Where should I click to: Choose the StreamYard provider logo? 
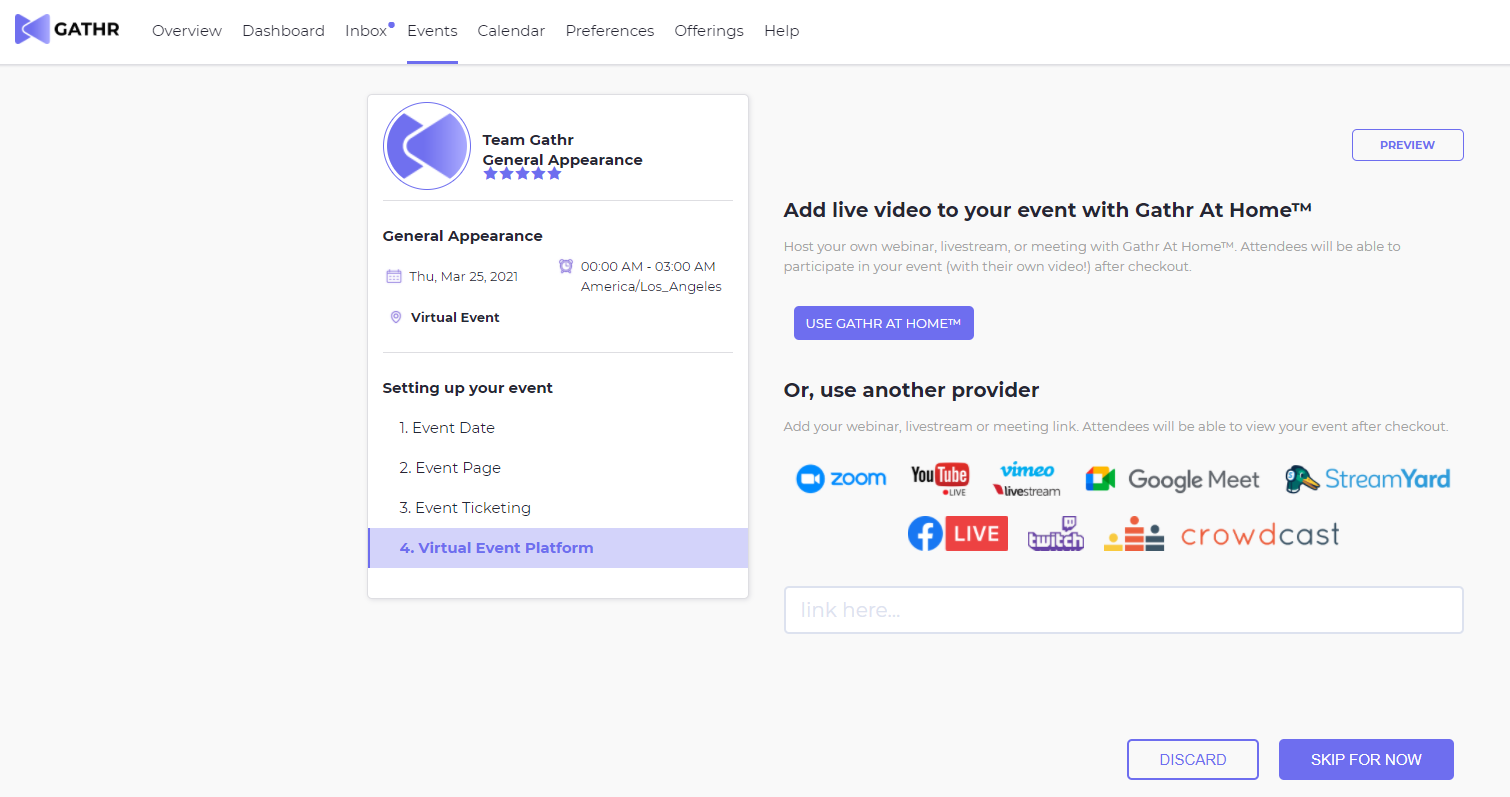click(1368, 479)
